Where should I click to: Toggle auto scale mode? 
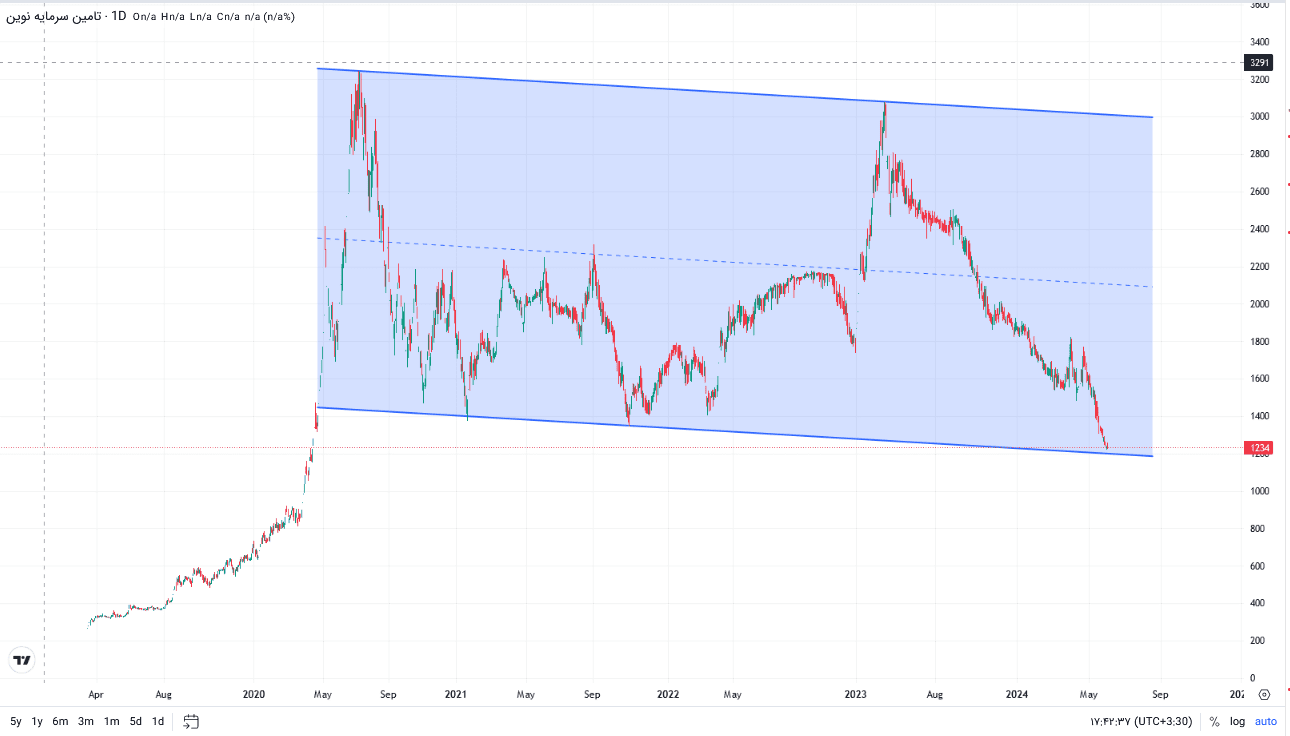point(1266,722)
